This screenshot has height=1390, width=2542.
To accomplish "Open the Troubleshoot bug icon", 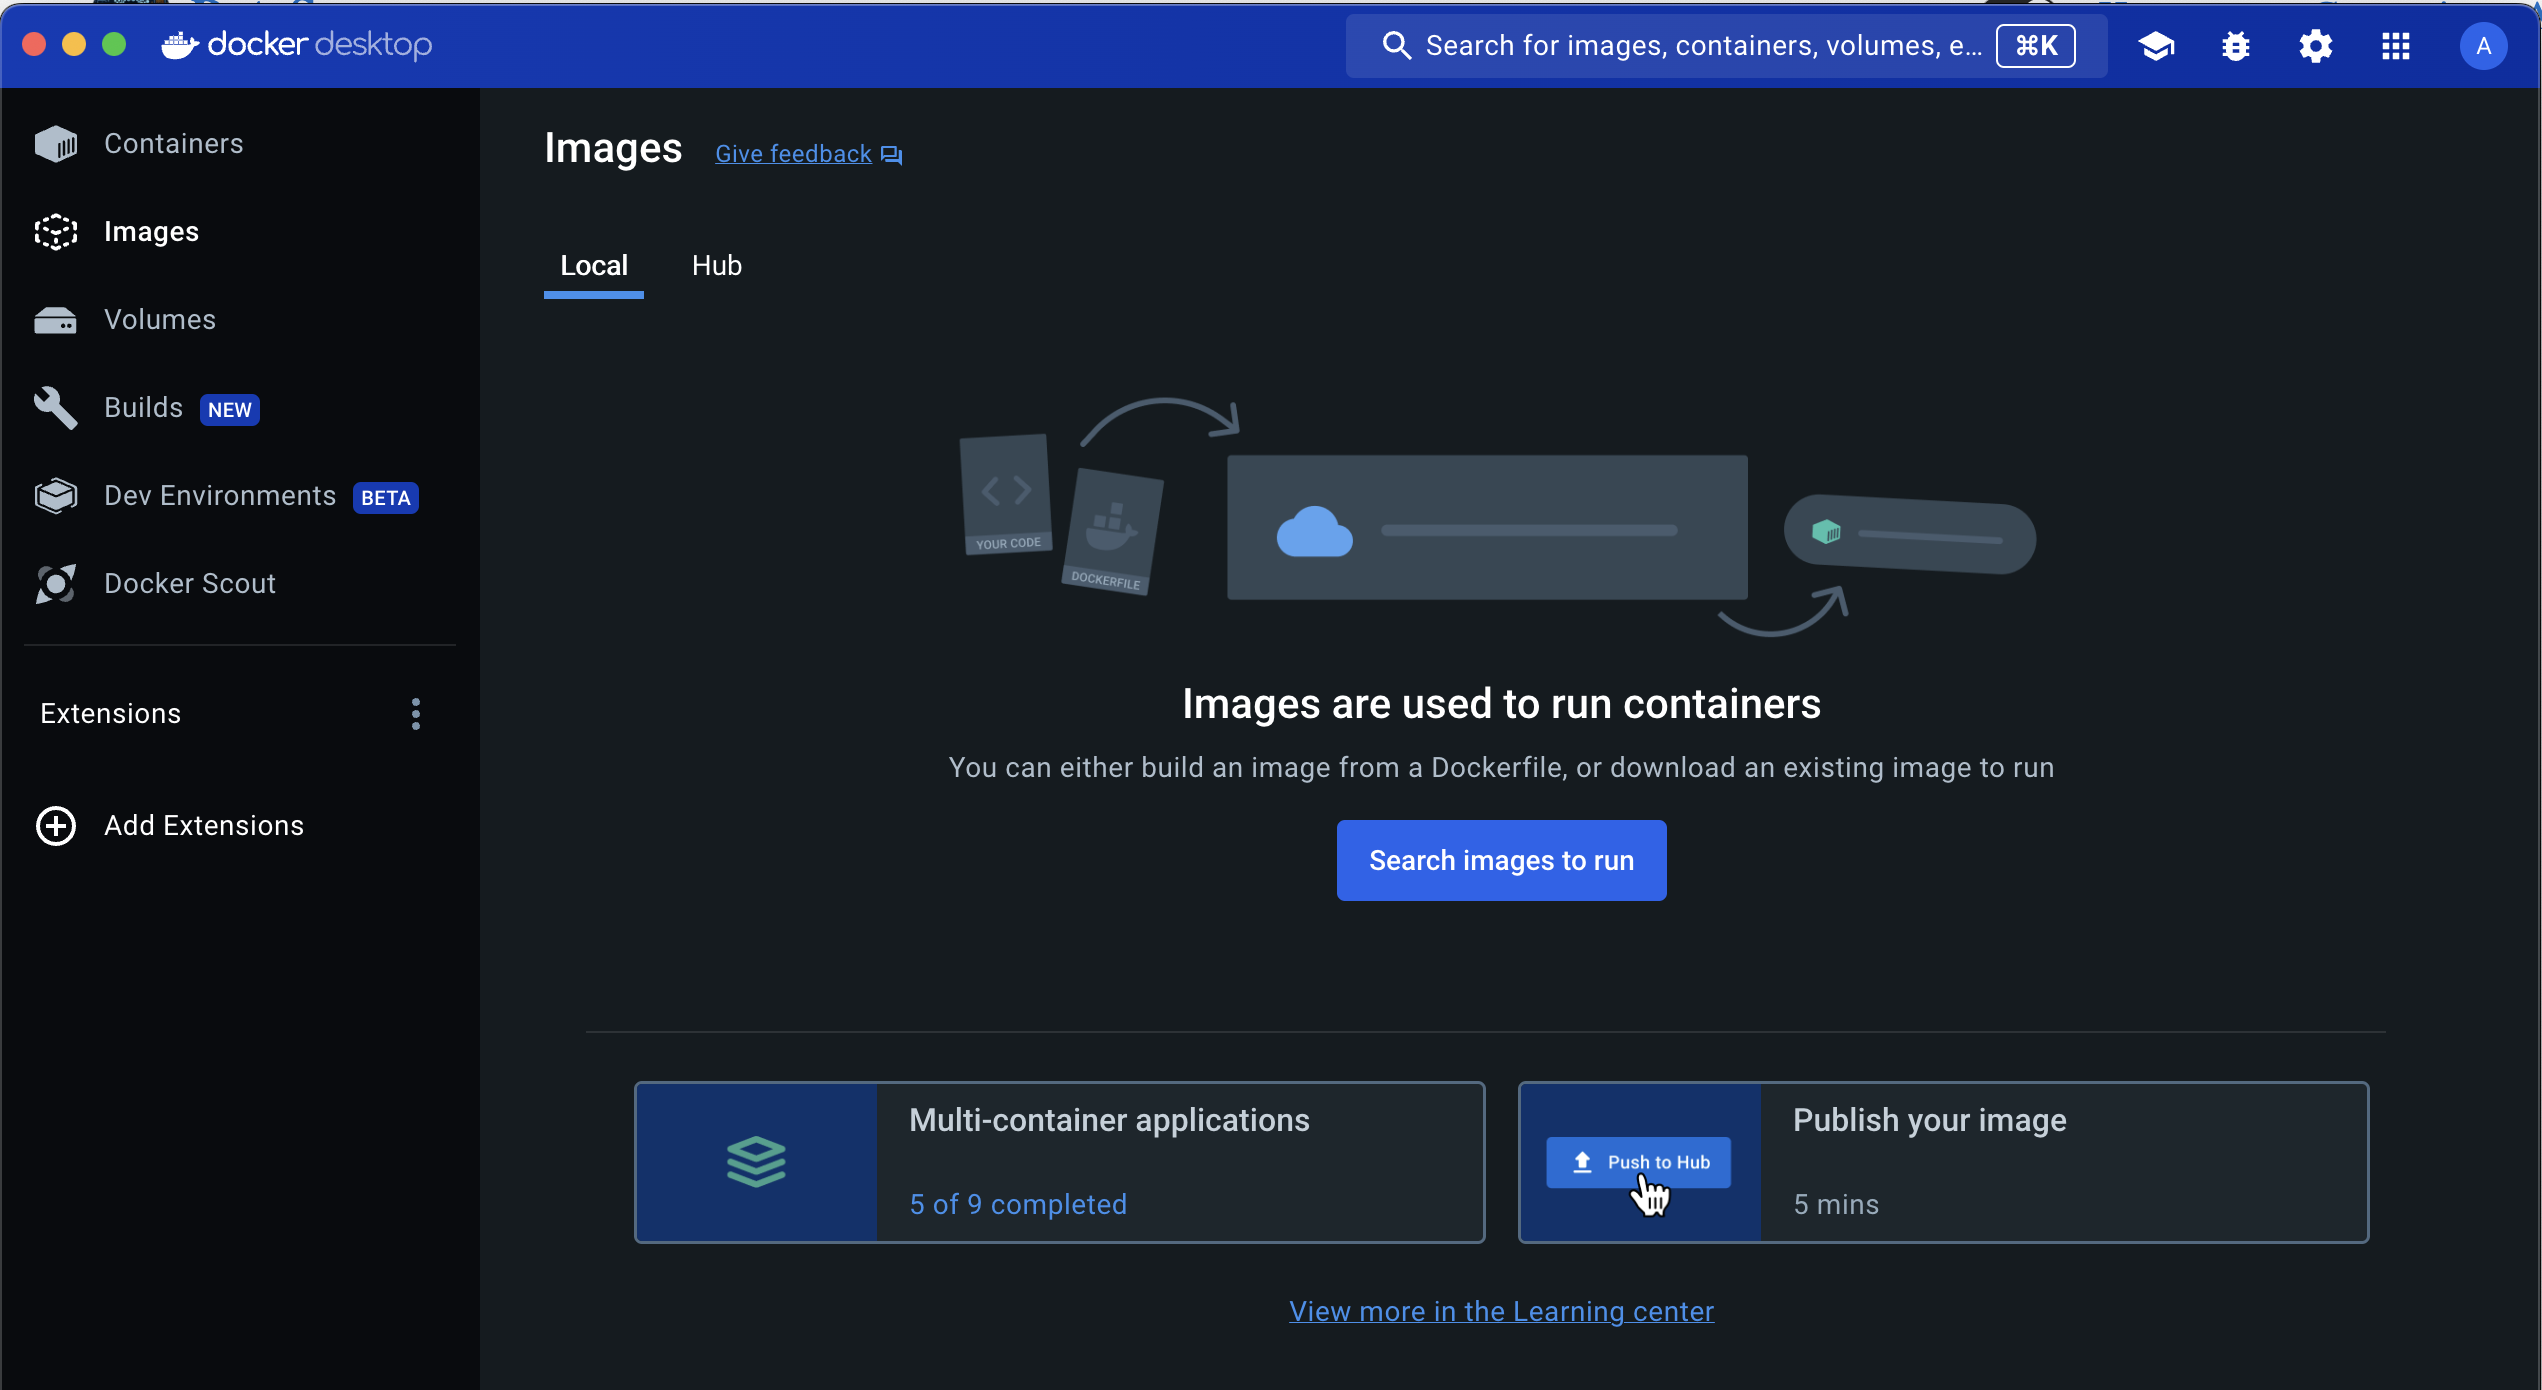I will pyautogui.click(x=2236, y=46).
